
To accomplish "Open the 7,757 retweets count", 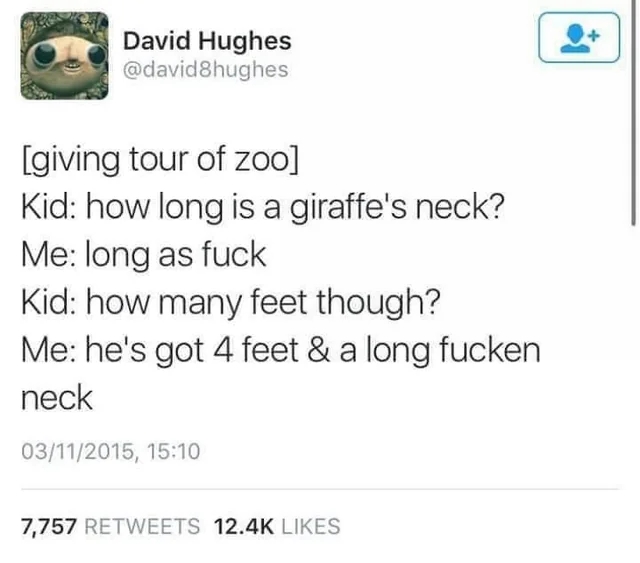I will pyautogui.click(x=49, y=526).
